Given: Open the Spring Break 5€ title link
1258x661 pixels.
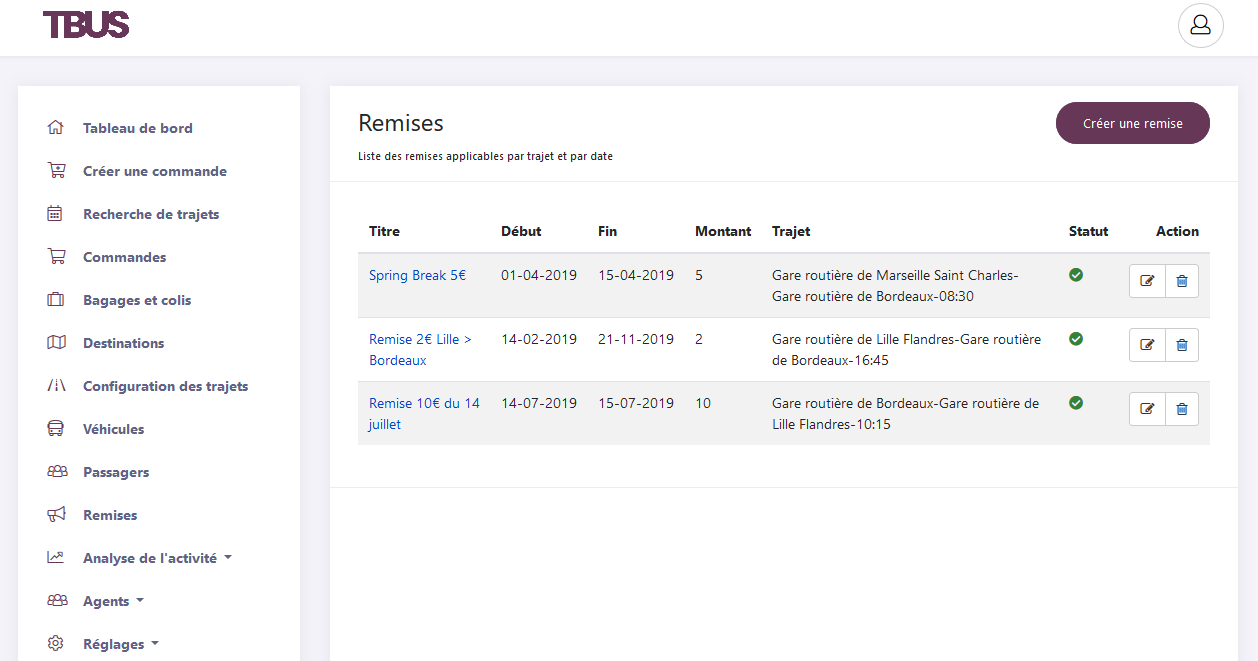Looking at the screenshot, I should (417, 275).
